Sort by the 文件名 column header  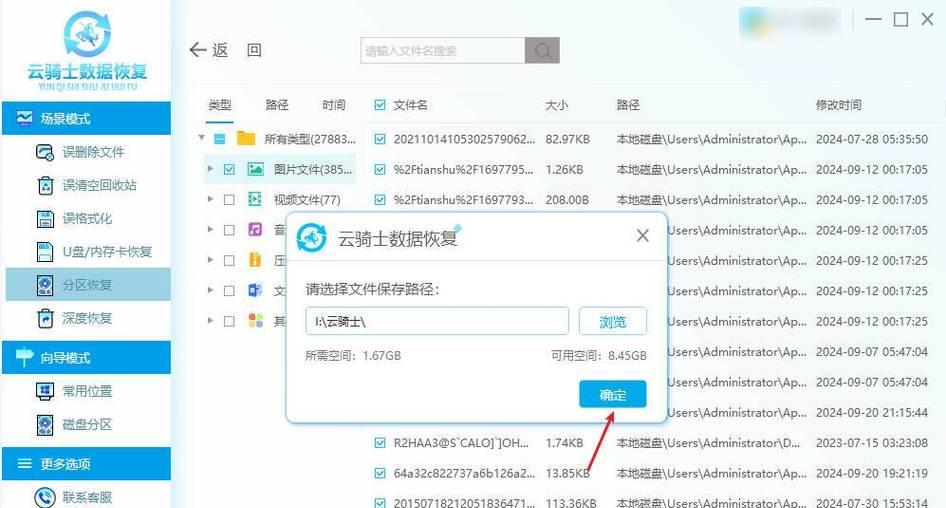pyautogui.click(x=410, y=105)
